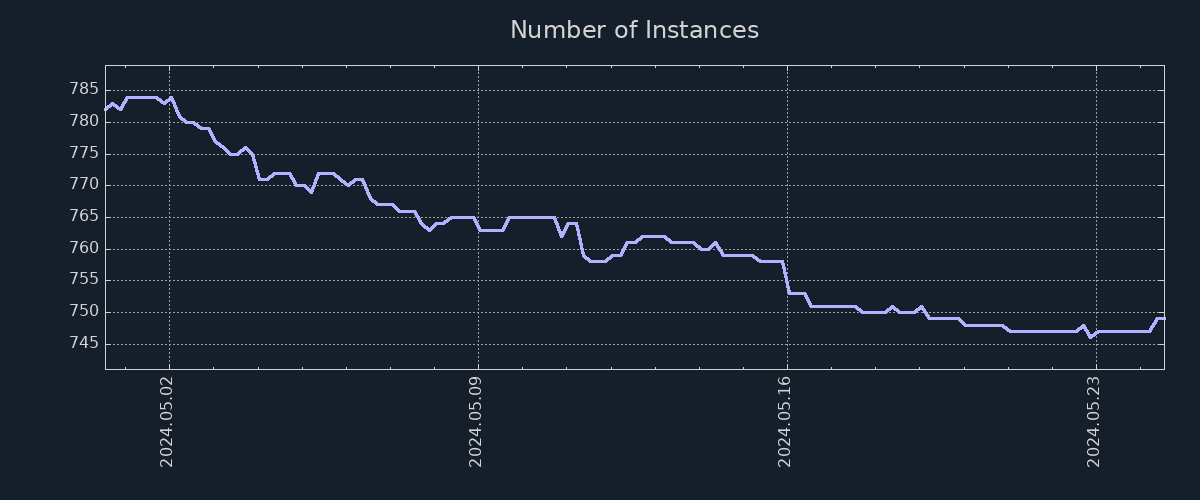Click the 760 y-axis tick label
This screenshot has height=500, width=1200.
pyautogui.click(x=84, y=248)
